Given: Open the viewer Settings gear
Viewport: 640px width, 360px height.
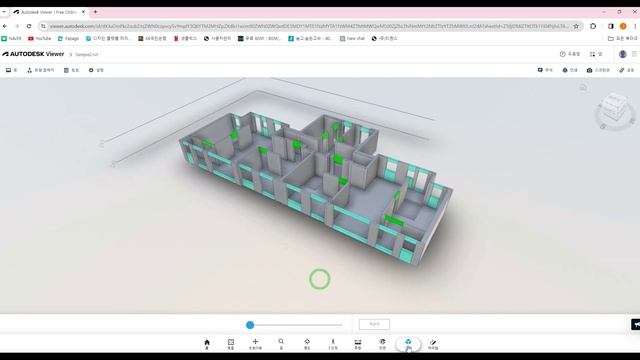Looking at the screenshot, I should tap(96, 70).
